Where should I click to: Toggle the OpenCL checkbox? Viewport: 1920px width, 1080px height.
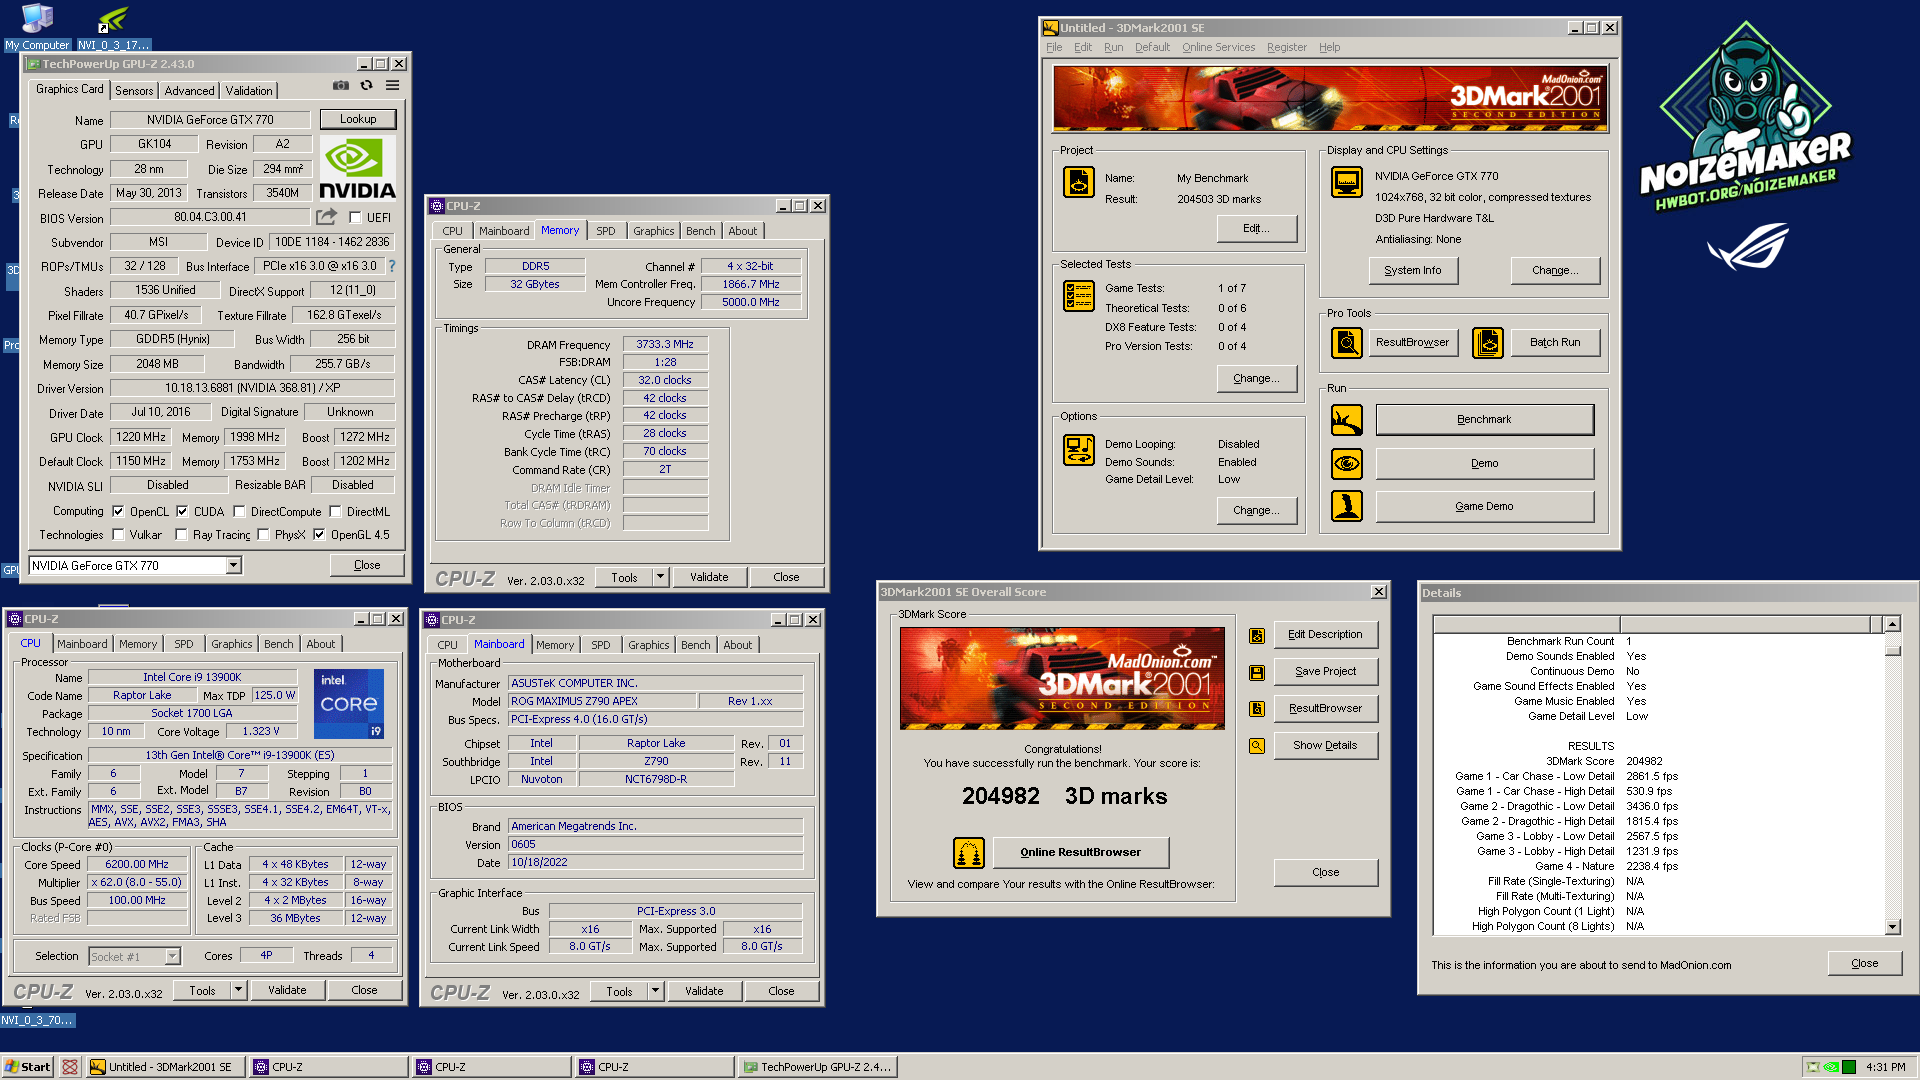[118, 511]
